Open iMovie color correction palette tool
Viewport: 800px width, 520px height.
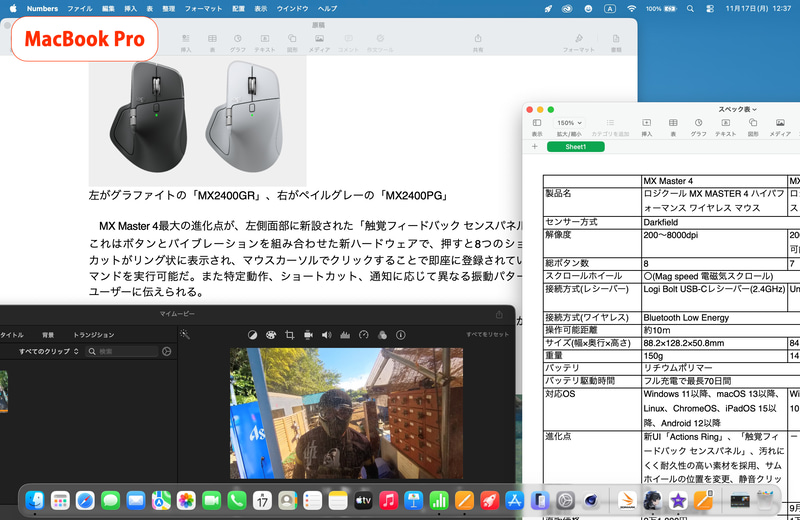coord(271,335)
